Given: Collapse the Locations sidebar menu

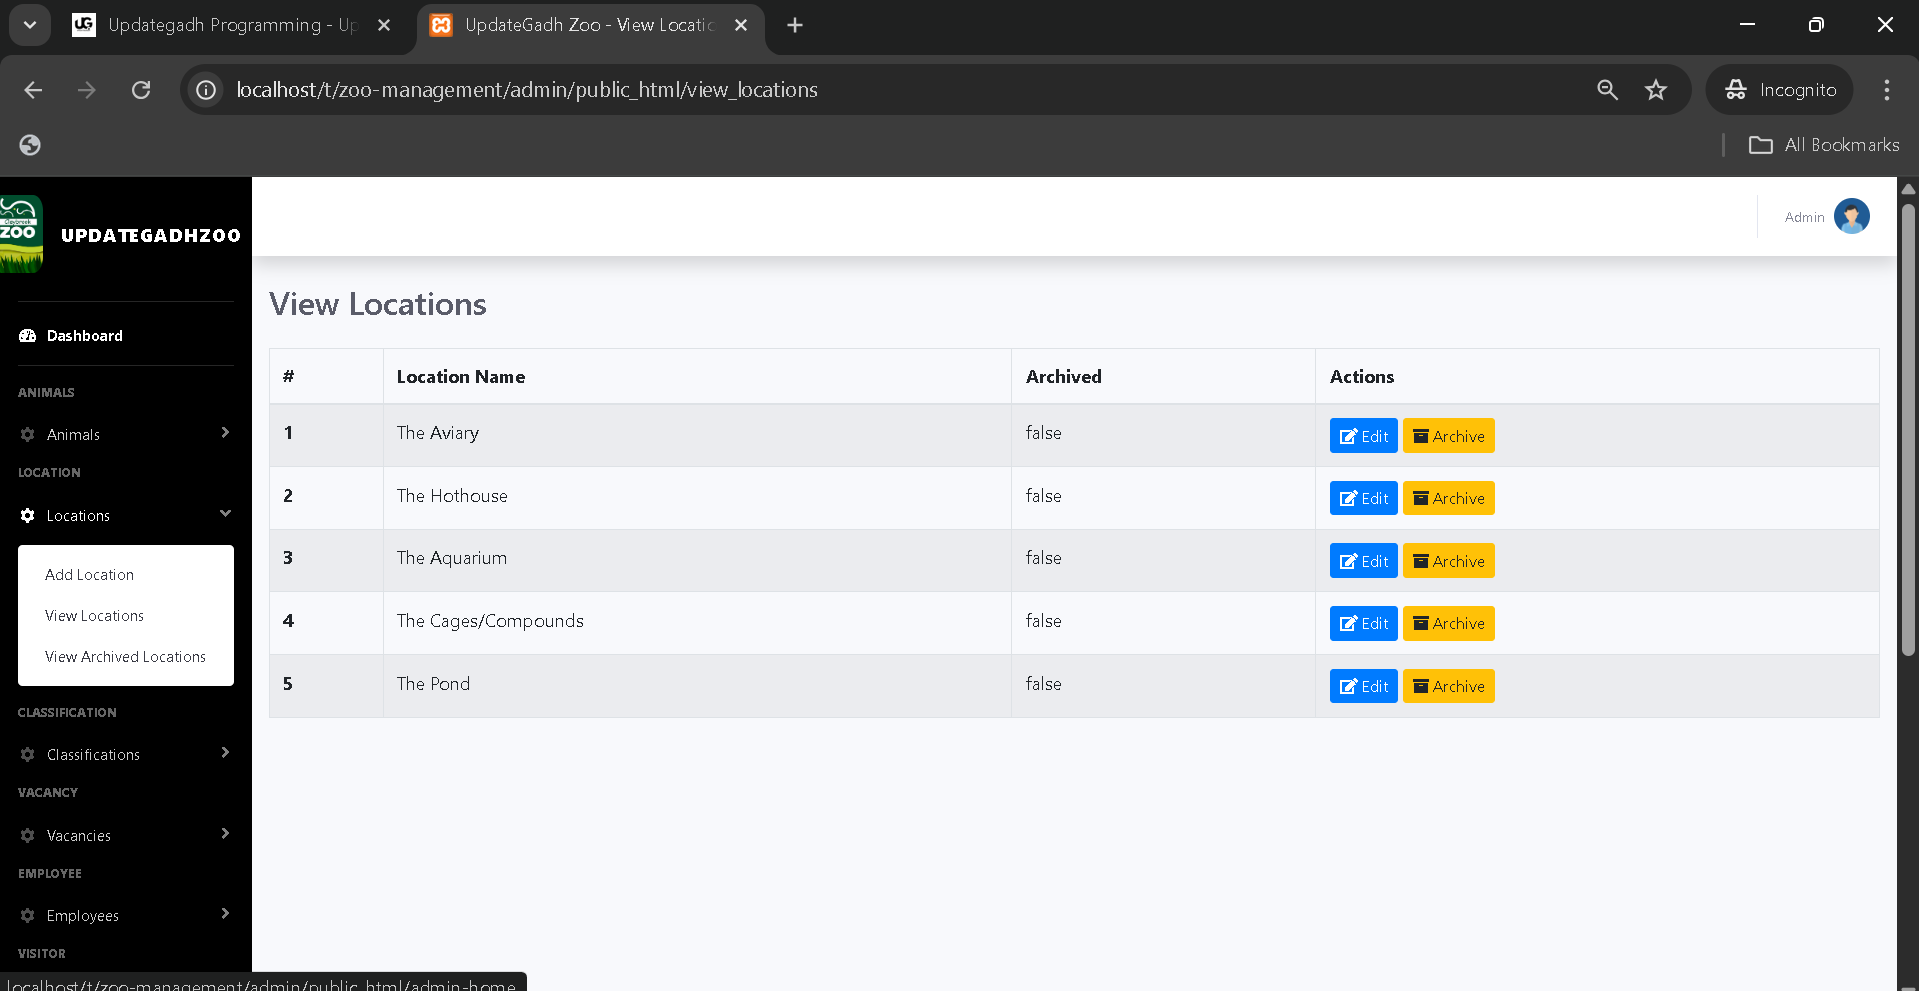Looking at the screenshot, I should pos(125,515).
